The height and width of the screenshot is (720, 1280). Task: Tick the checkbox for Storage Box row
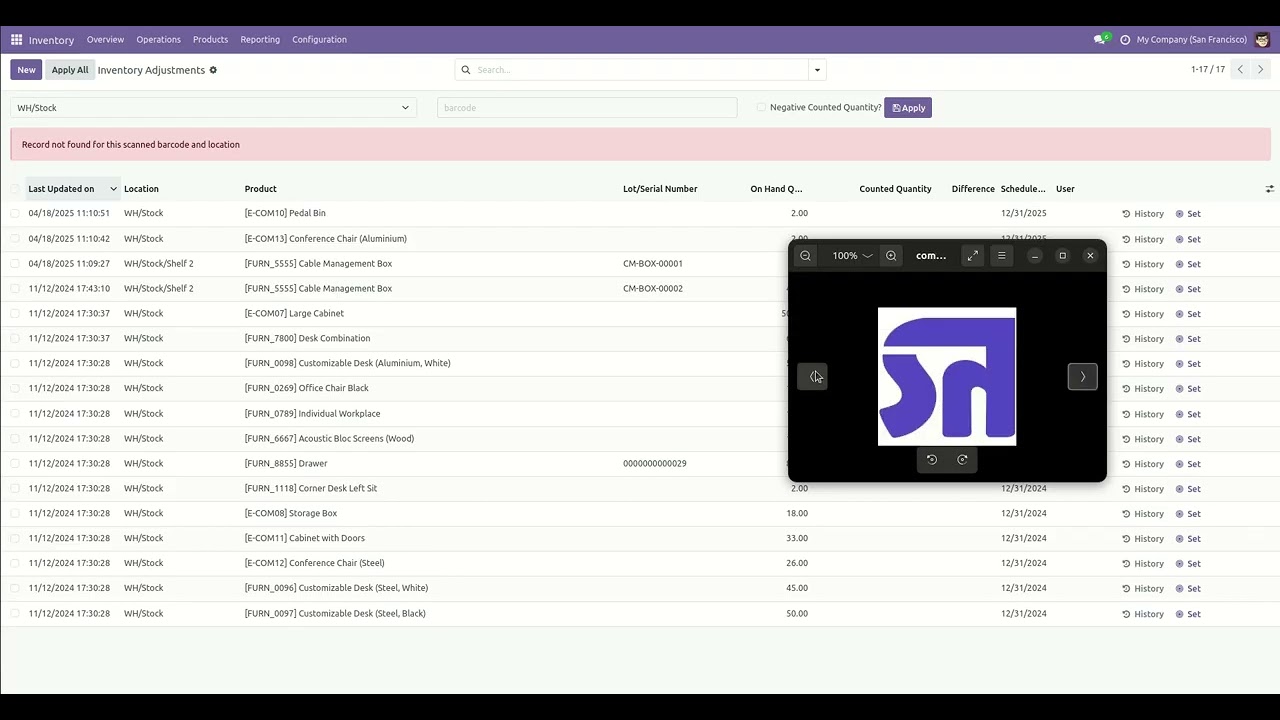pos(15,514)
